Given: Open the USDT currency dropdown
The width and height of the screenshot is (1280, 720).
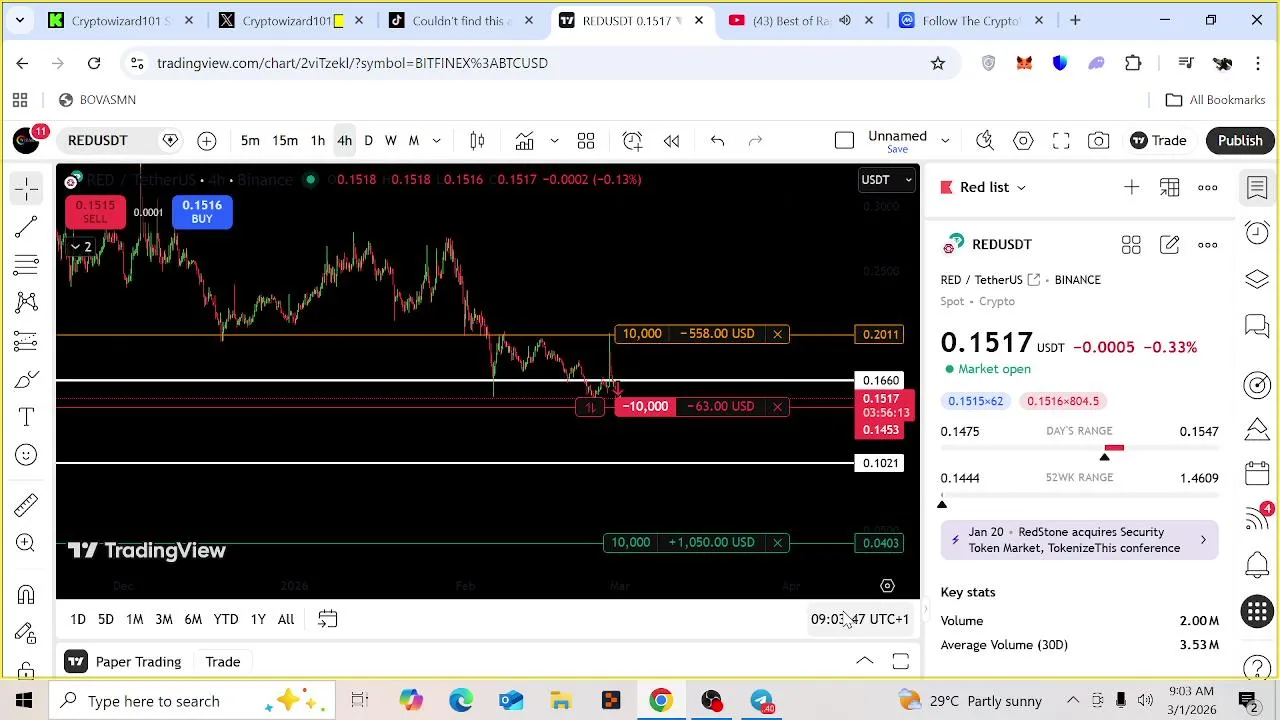Looking at the screenshot, I should [886, 180].
